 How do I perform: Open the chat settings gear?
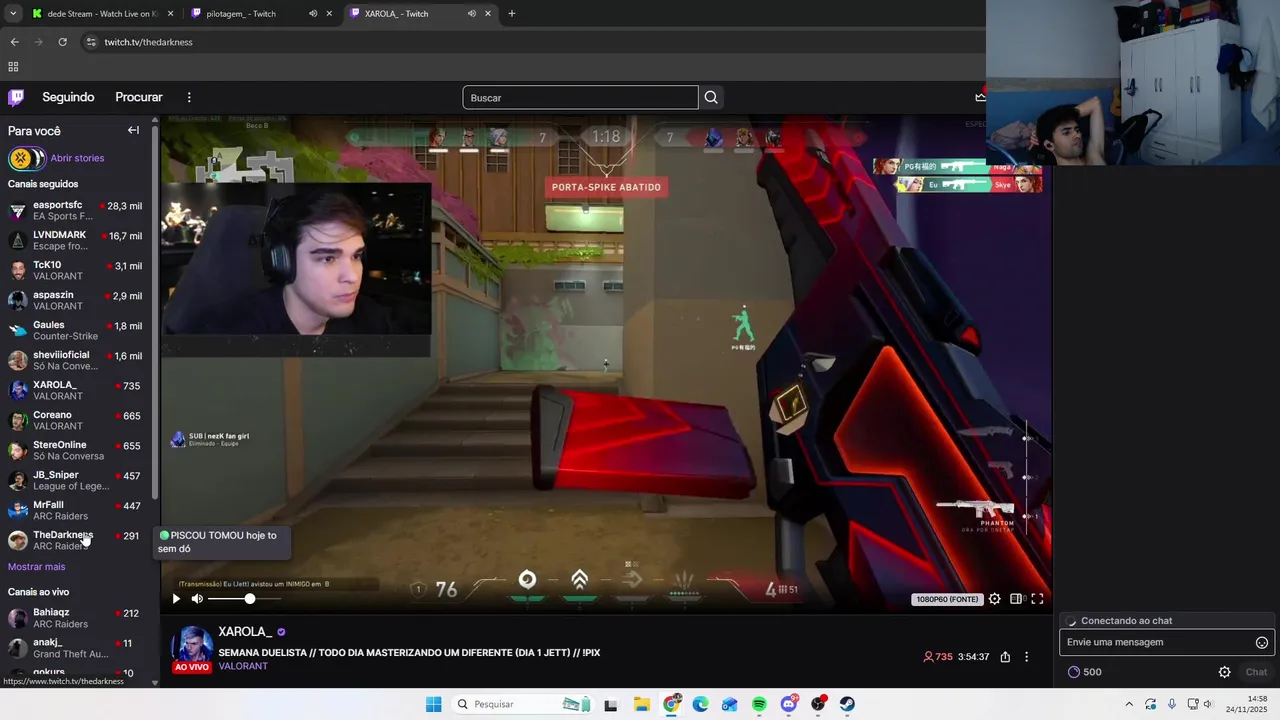pos(1224,672)
